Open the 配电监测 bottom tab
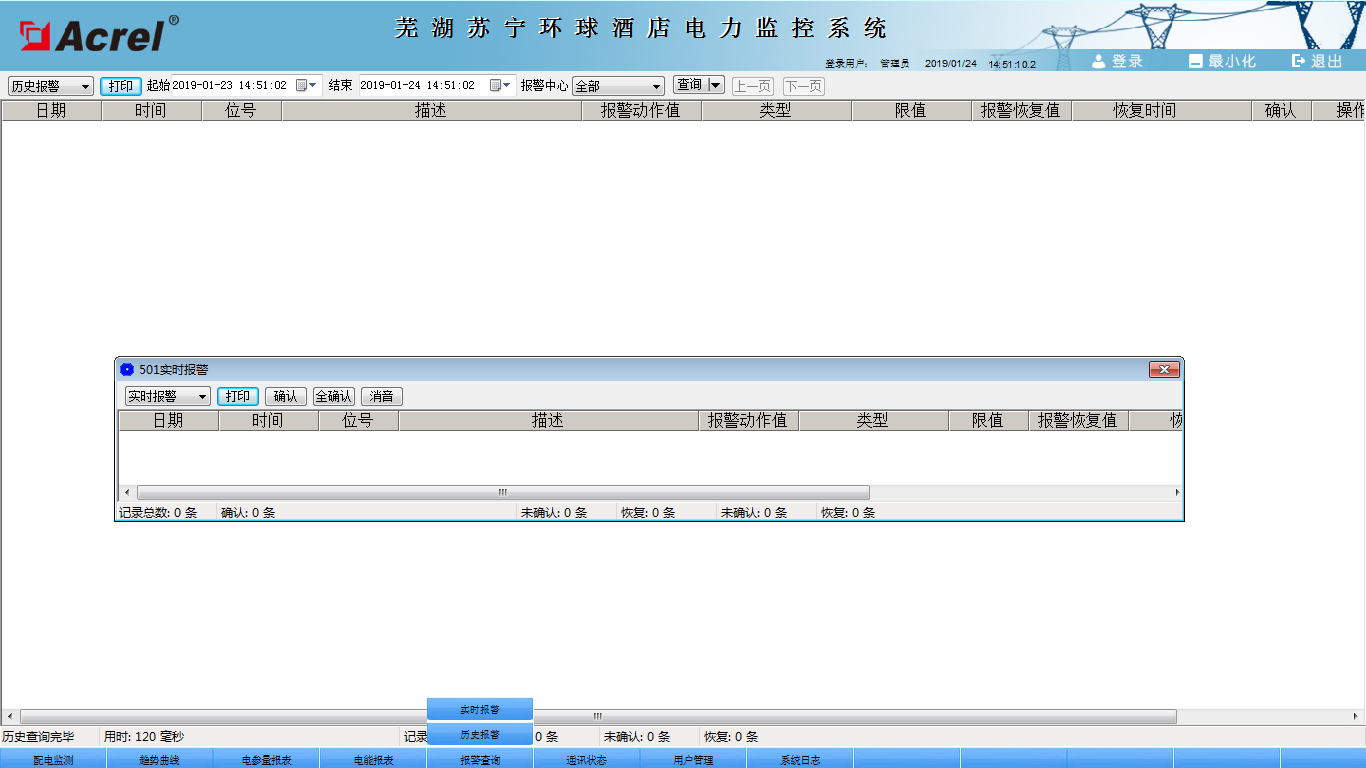This screenshot has width=1366, height=768. [53, 760]
